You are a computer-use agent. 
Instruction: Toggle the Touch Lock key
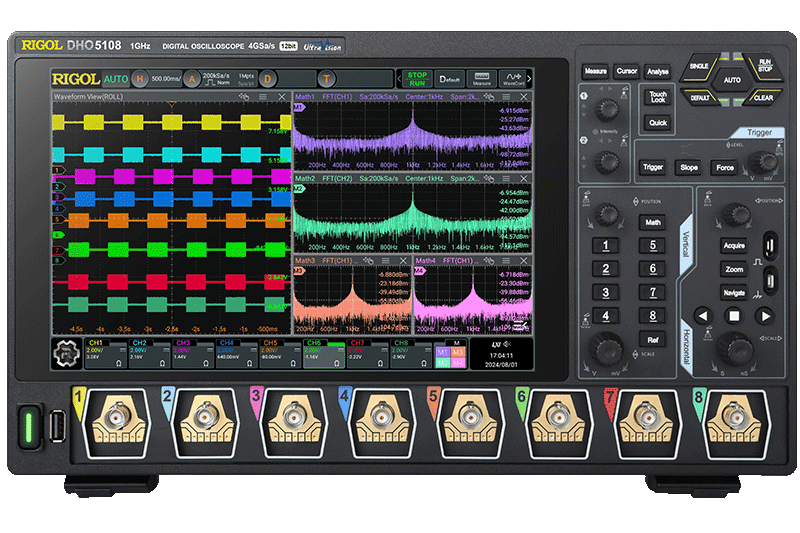(657, 97)
